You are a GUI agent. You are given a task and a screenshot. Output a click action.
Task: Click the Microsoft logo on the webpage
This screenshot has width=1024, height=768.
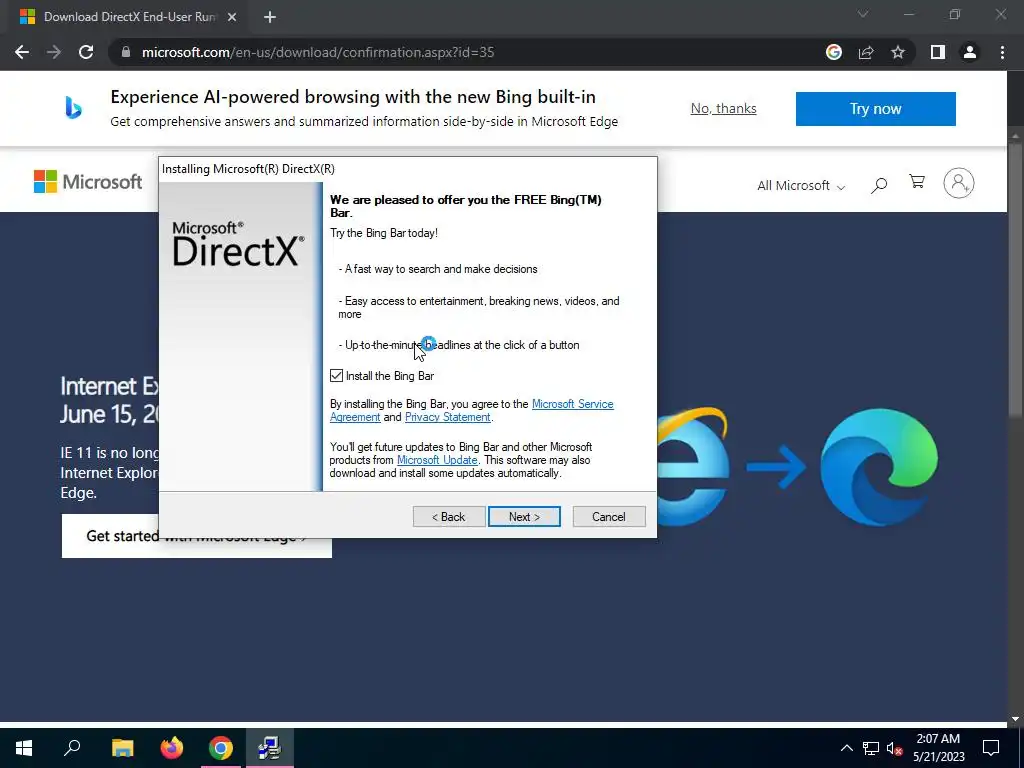pos(88,182)
